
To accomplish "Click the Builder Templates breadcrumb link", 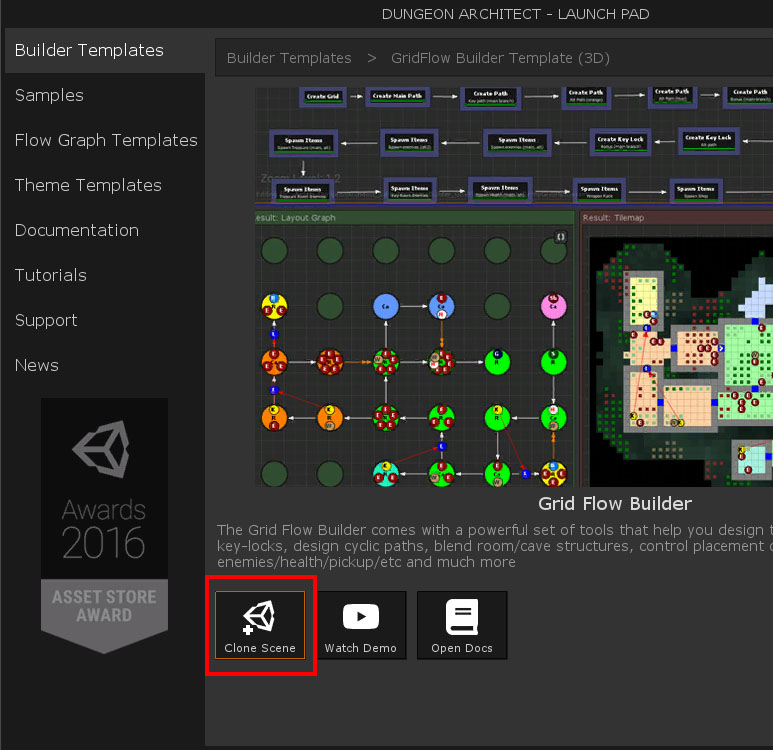I will 289,58.
